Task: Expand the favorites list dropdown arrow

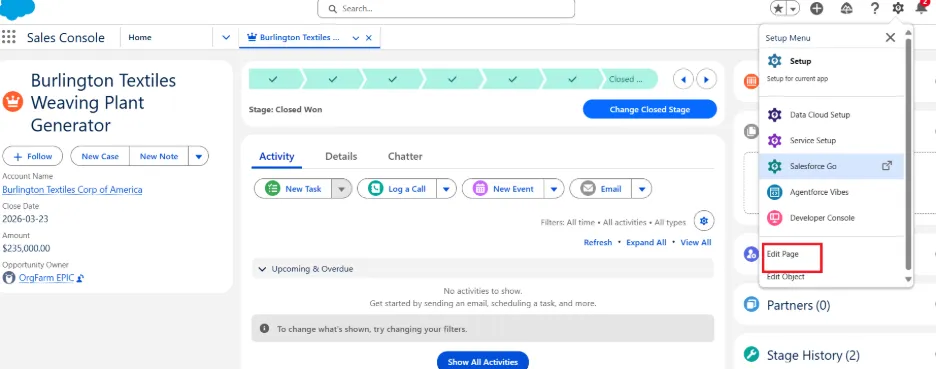Action: click(793, 8)
